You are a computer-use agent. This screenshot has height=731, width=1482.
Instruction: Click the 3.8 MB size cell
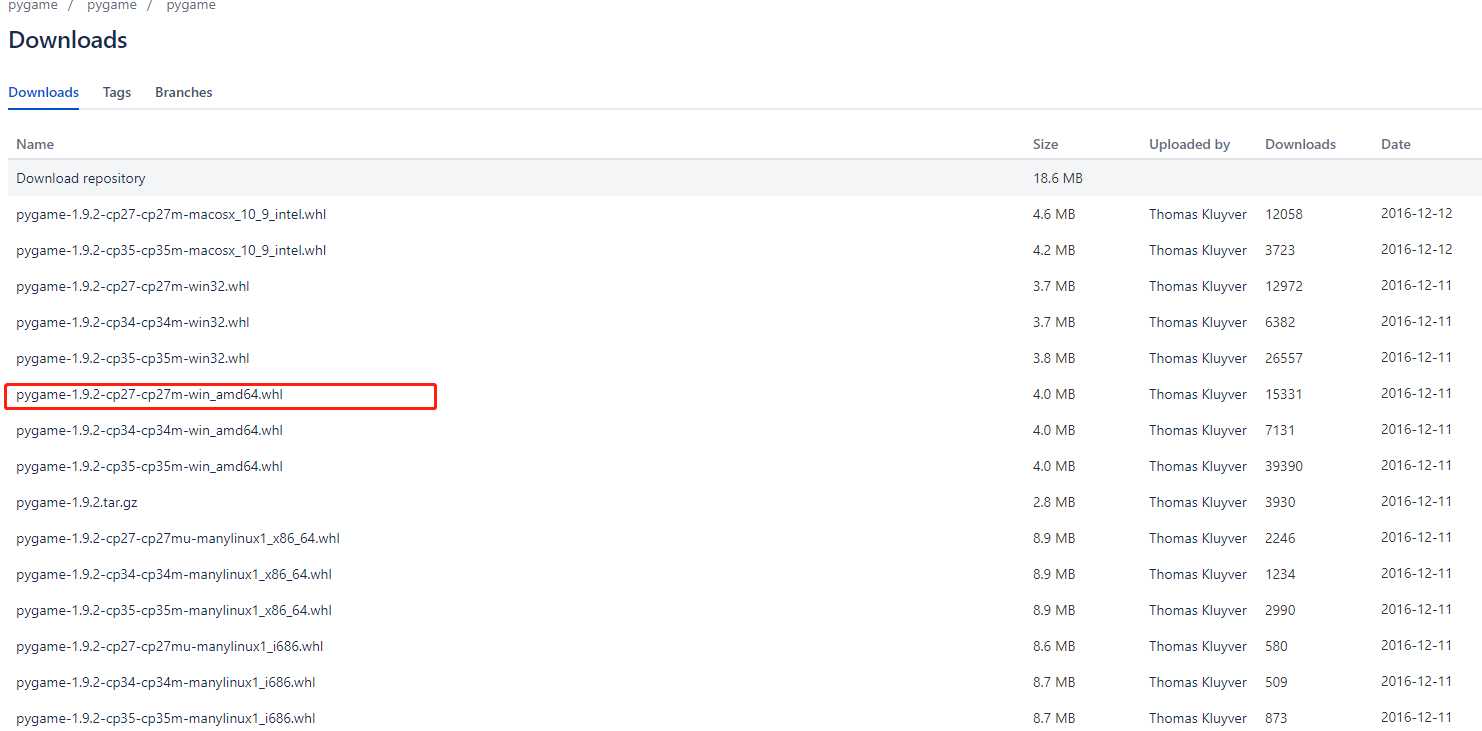coord(1054,358)
